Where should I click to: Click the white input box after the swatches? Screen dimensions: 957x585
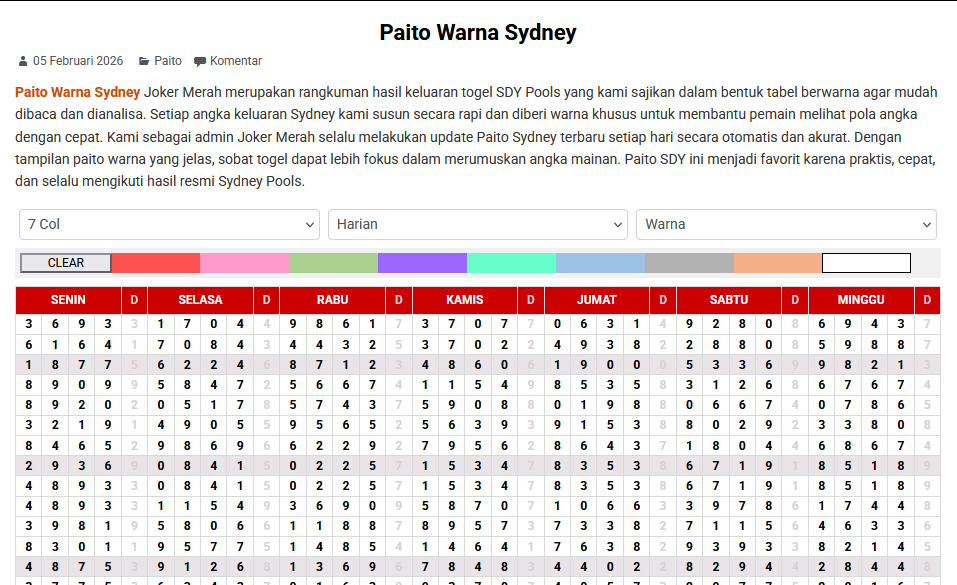point(865,263)
